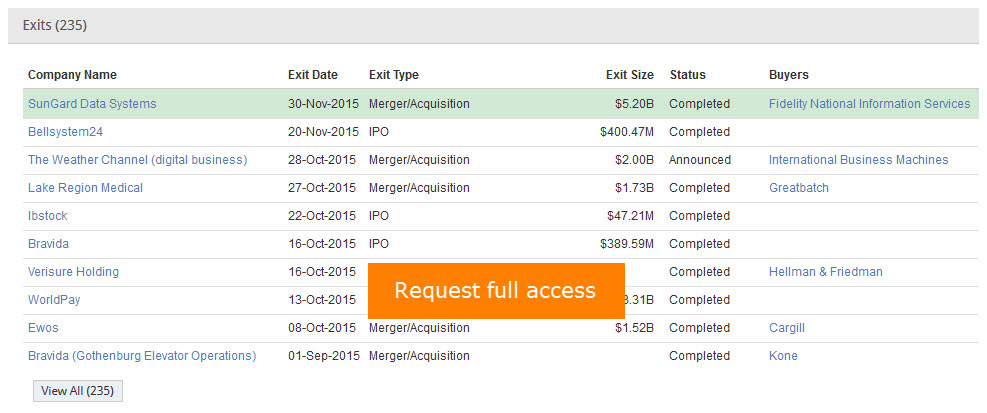Open the Cargill buyer link
Viewport: 987px width, 413px height.
(786, 328)
